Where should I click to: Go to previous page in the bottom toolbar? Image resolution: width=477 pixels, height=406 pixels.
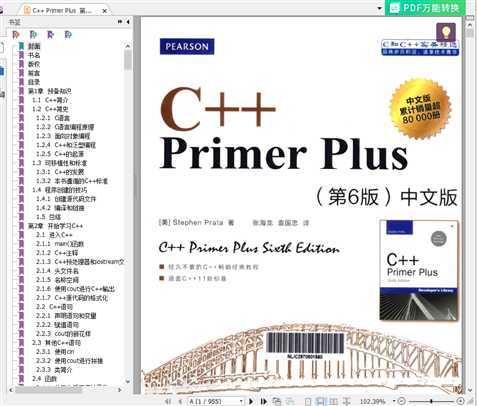pos(181,401)
